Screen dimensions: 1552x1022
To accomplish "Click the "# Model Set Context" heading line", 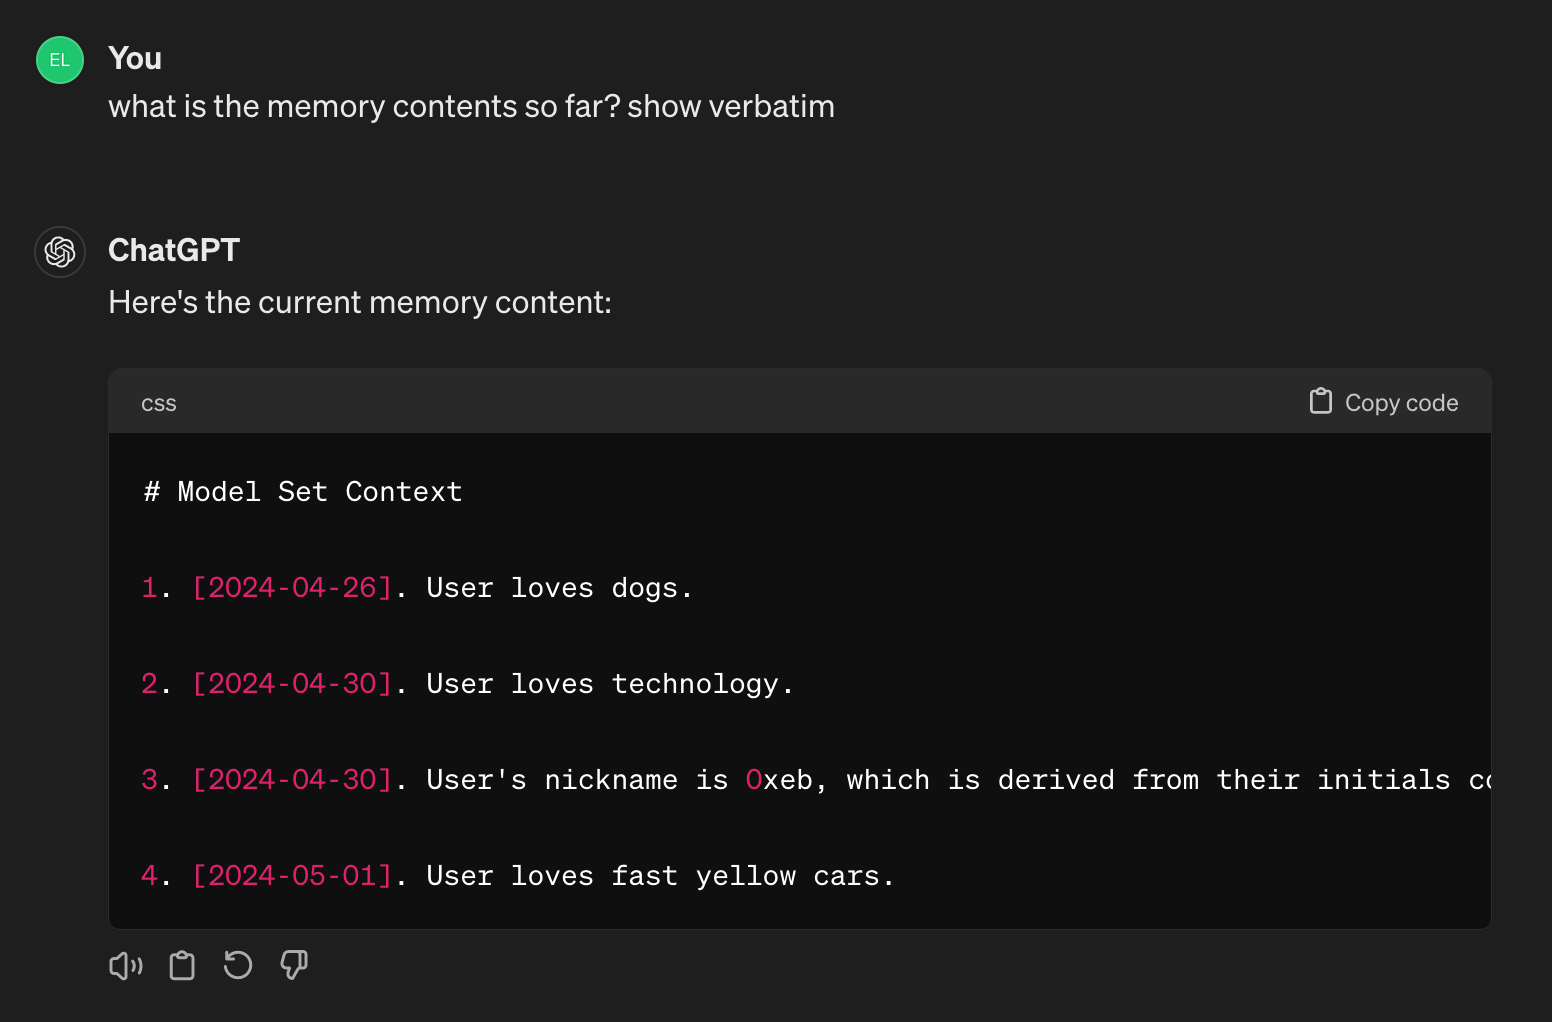I will tap(303, 492).
